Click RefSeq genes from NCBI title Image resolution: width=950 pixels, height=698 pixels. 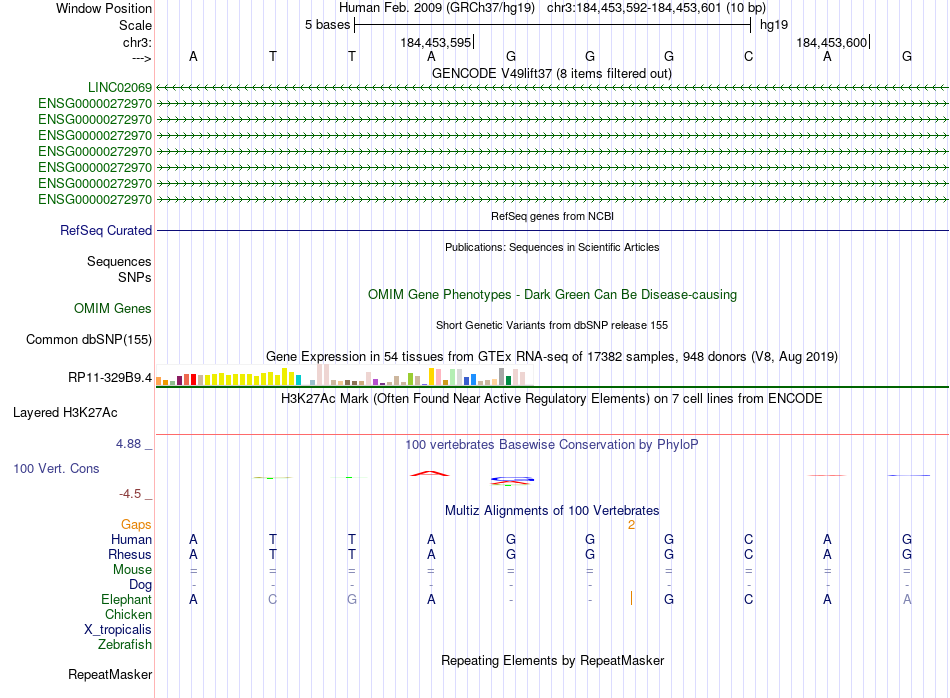[x=552, y=216]
